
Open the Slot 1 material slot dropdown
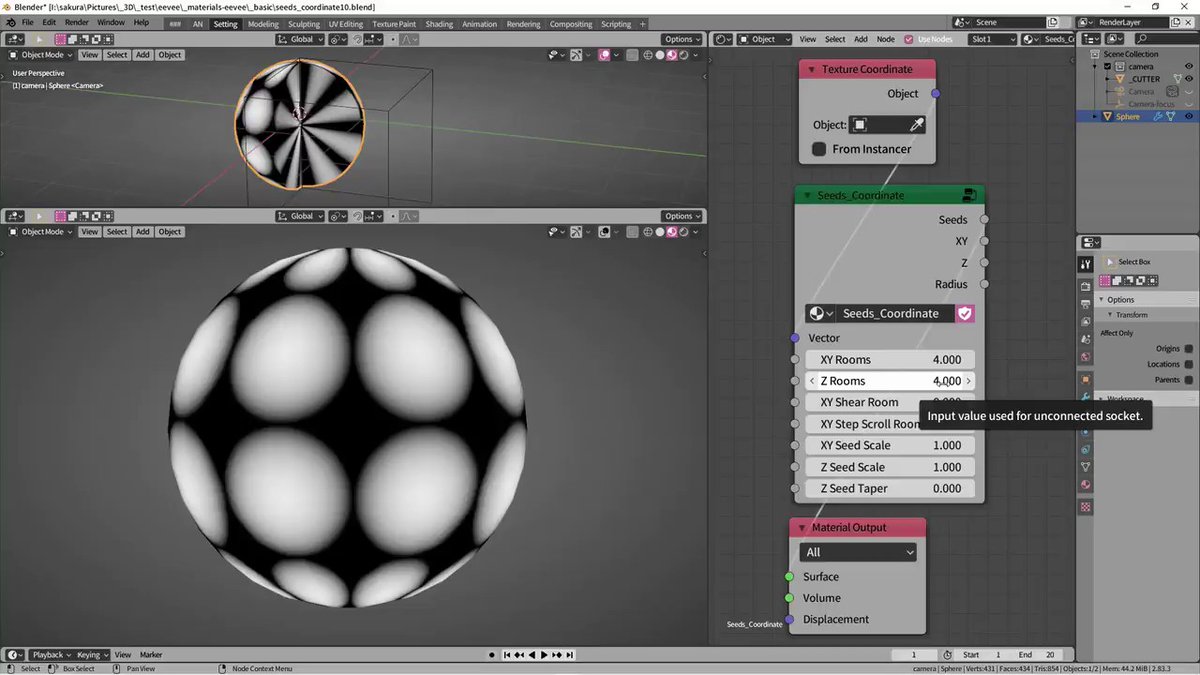[992, 39]
